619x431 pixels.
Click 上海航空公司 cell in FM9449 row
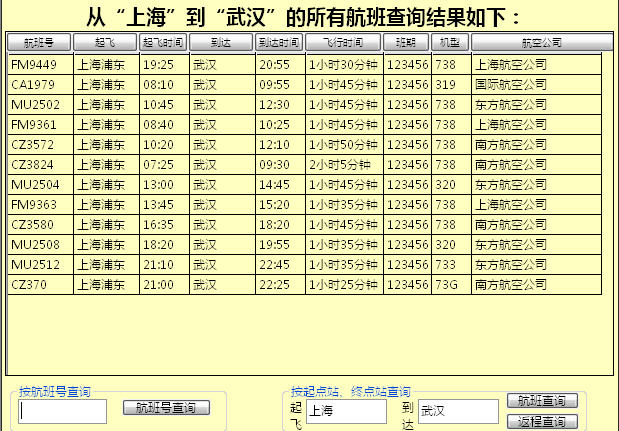(536, 64)
